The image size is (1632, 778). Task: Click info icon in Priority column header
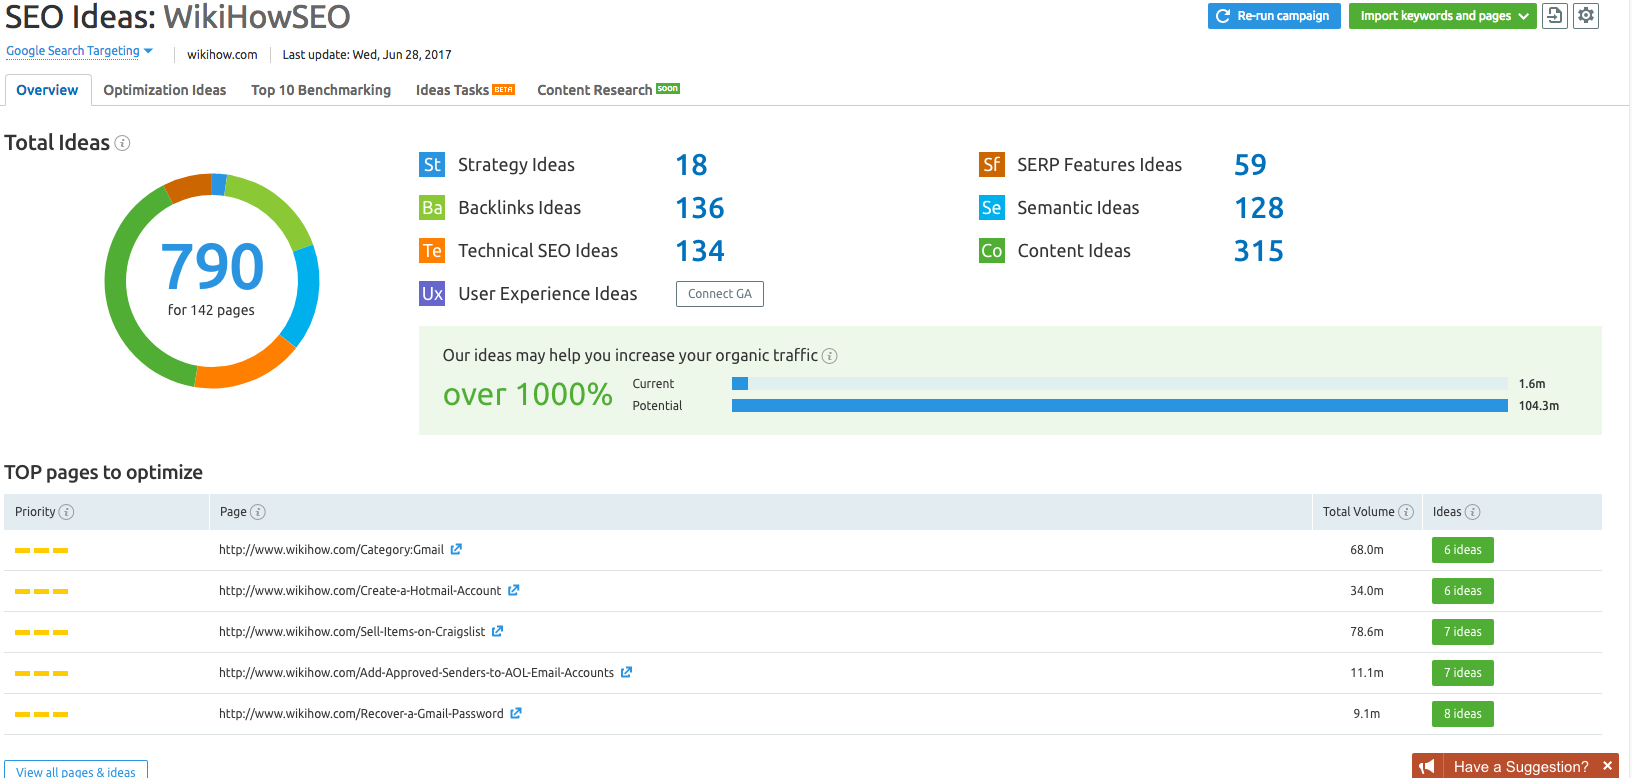(x=66, y=512)
